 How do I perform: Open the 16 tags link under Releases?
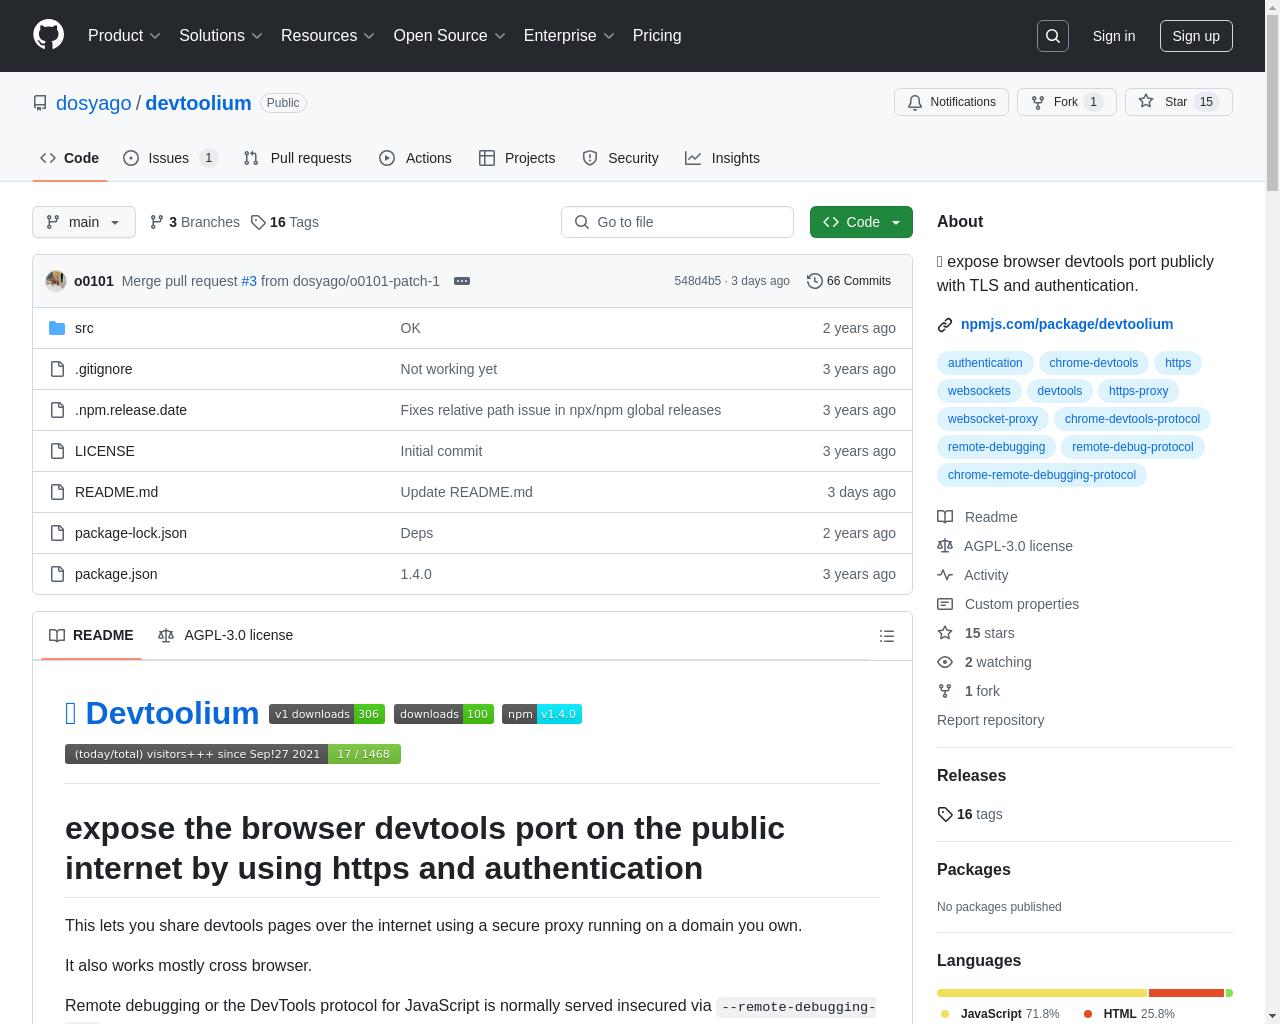(x=970, y=814)
